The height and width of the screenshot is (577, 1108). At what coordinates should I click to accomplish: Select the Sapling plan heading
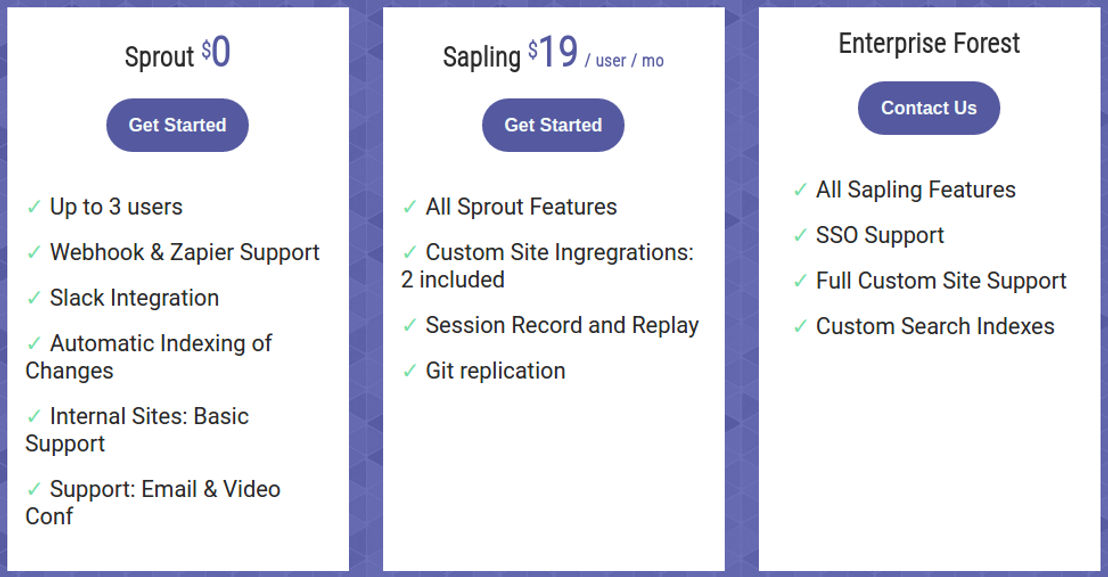pos(482,57)
